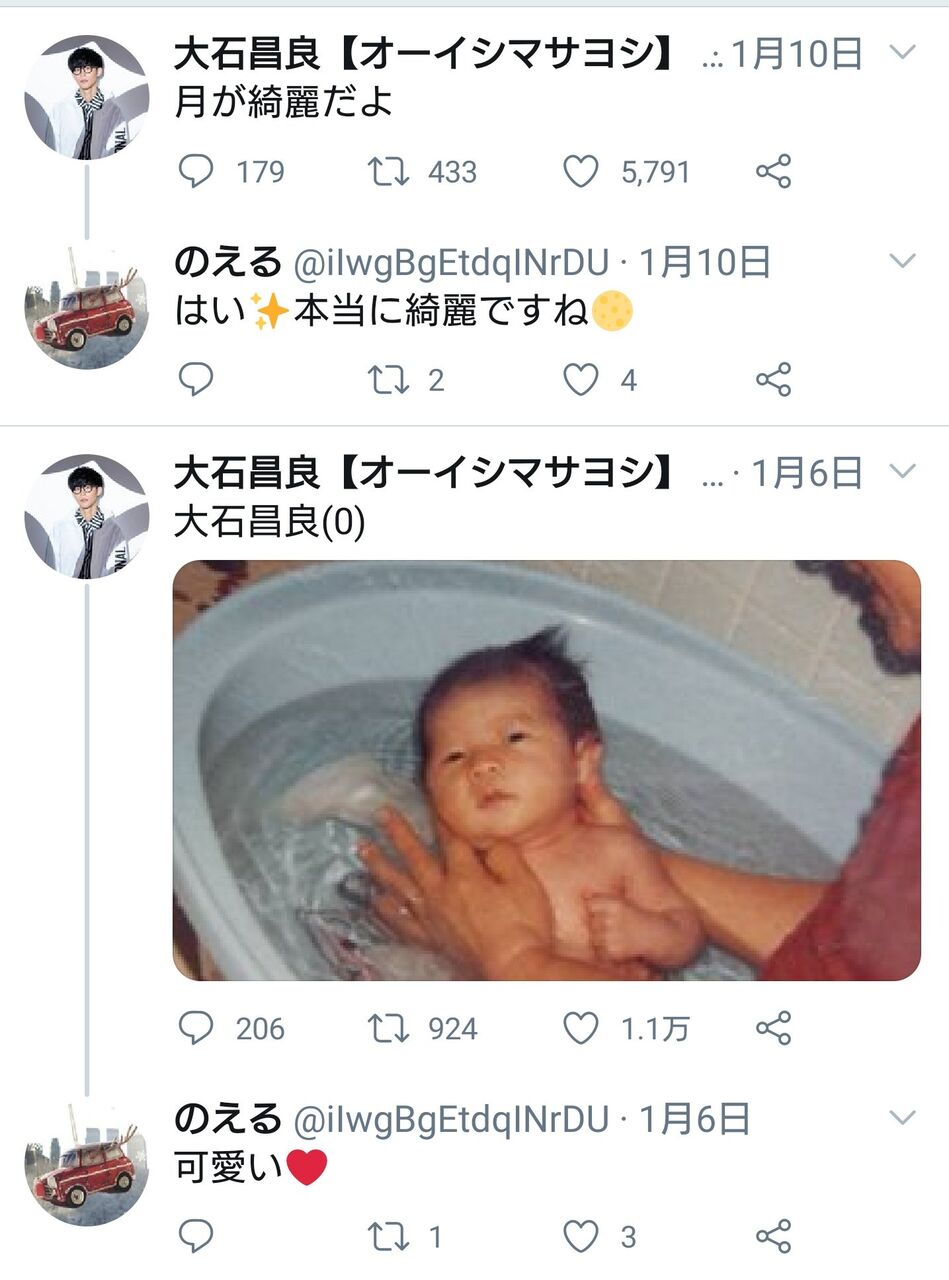
Task: Retweet the reply with 2 retweets
Action: 388,380
